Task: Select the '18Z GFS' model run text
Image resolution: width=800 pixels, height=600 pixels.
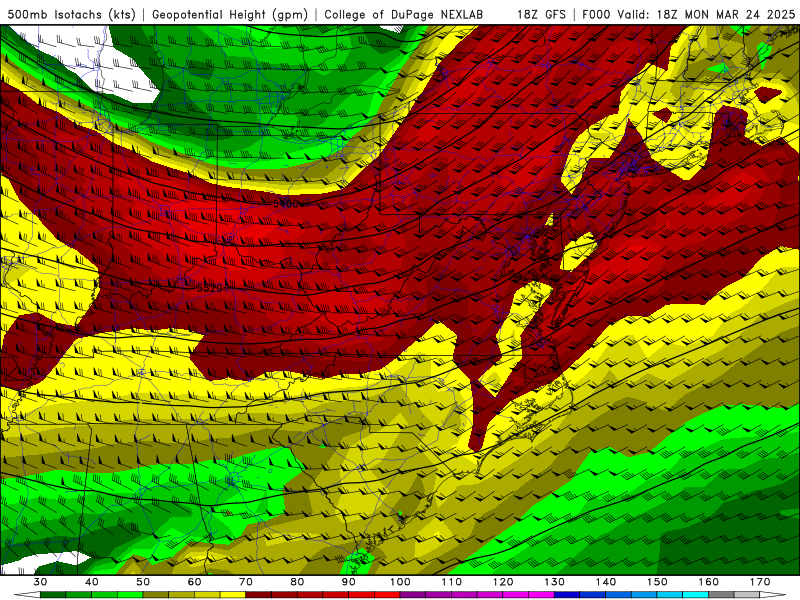Action: pyautogui.click(x=541, y=15)
